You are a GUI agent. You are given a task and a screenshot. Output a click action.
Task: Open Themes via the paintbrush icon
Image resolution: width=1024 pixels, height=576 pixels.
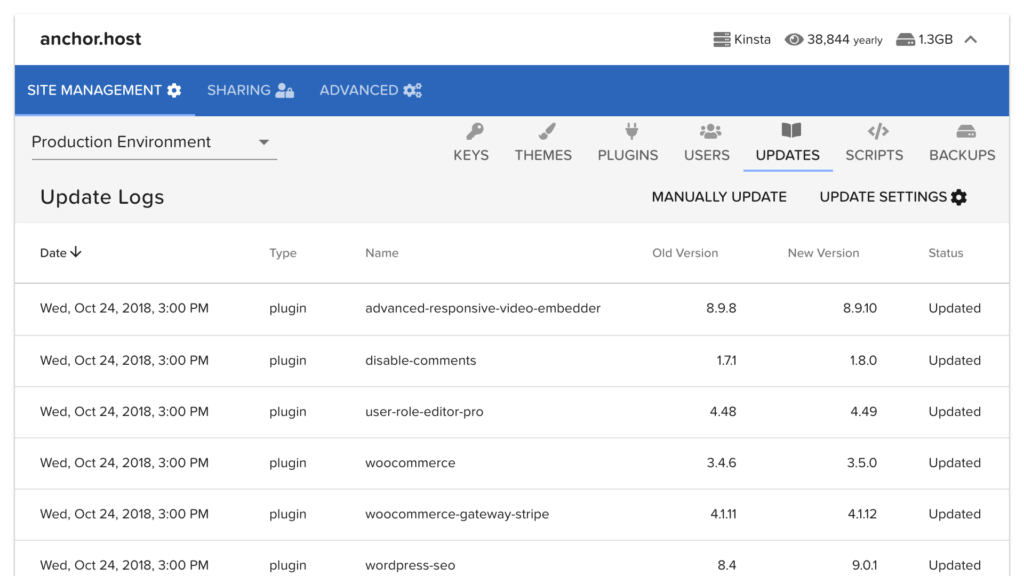click(x=546, y=131)
